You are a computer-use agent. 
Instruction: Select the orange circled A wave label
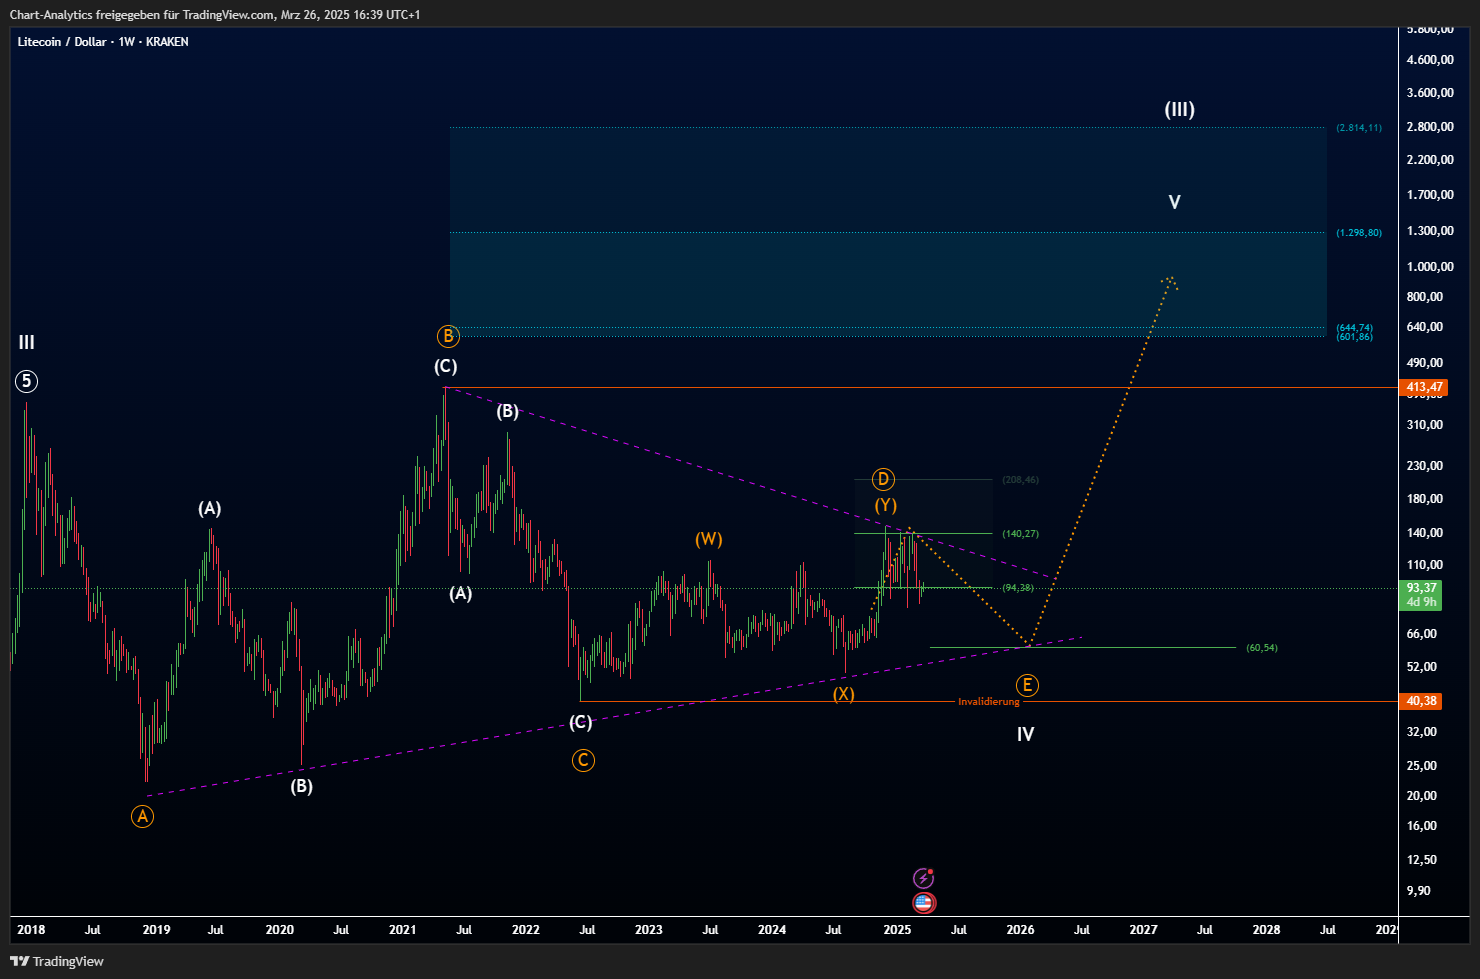[143, 817]
